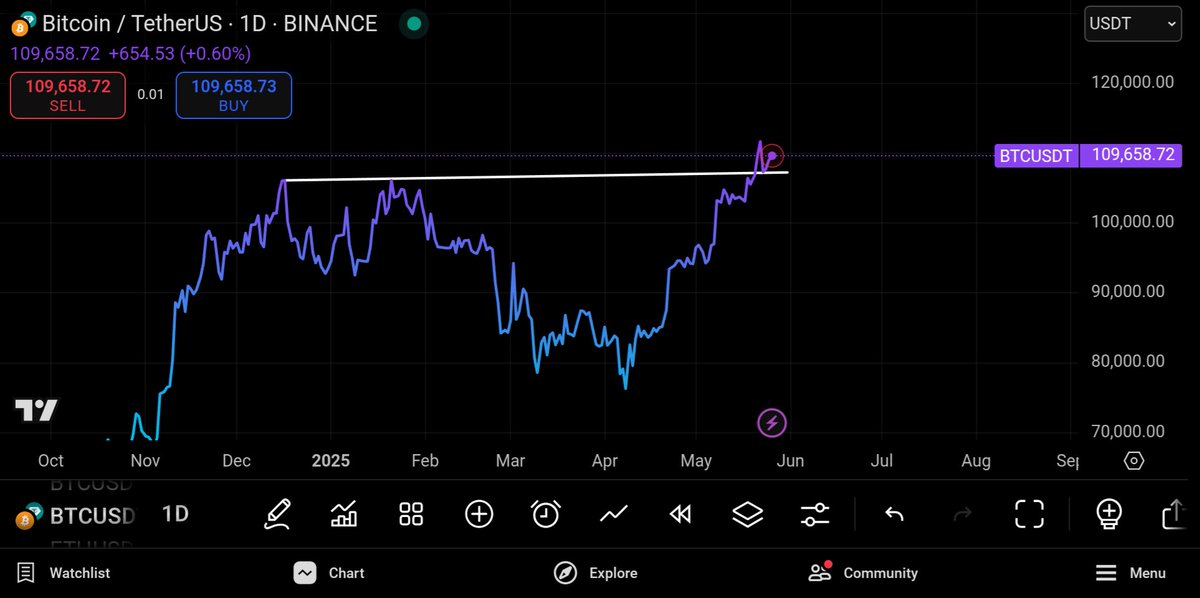Click the Bitcoin symbol logo in header
This screenshot has height=598, width=1200.
(x=22, y=22)
